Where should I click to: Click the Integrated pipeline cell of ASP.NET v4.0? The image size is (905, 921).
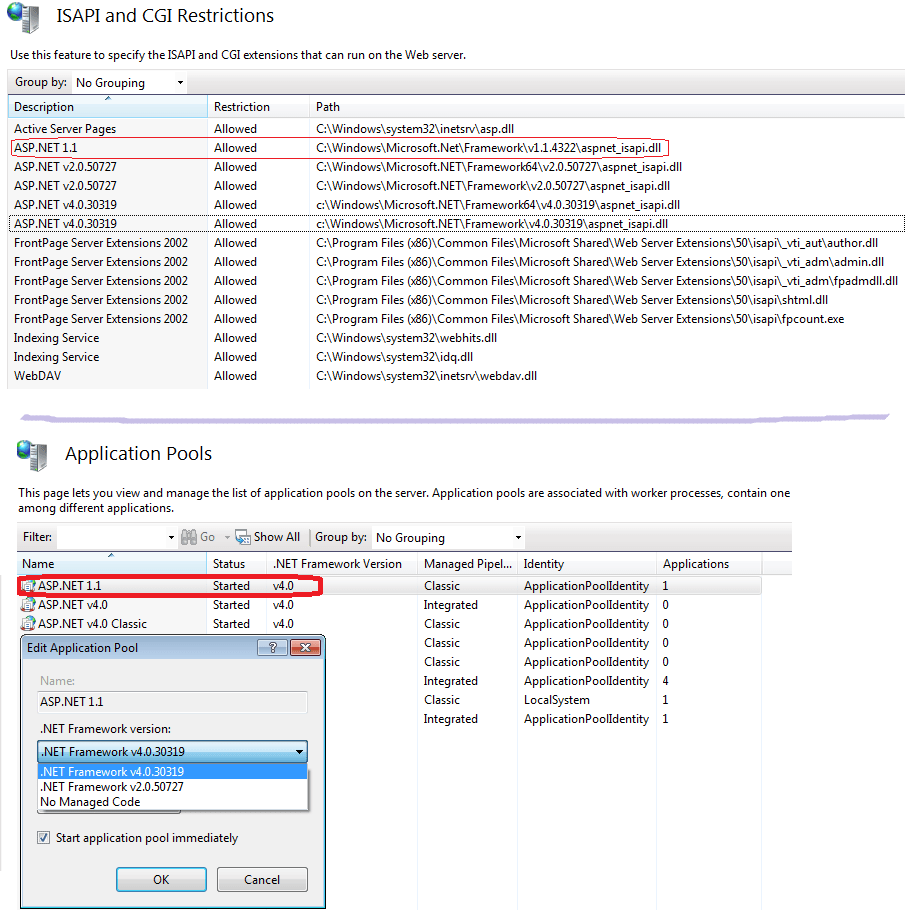pos(450,605)
